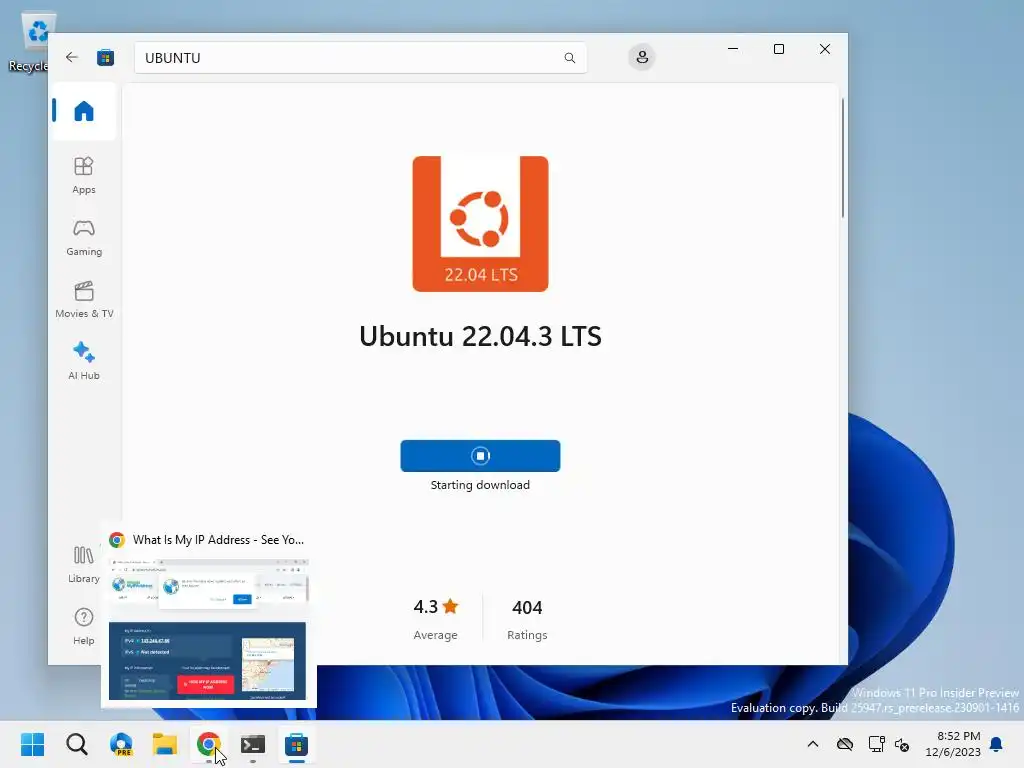Click the Store page vertical scrollbar

pyautogui.click(x=842, y=158)
